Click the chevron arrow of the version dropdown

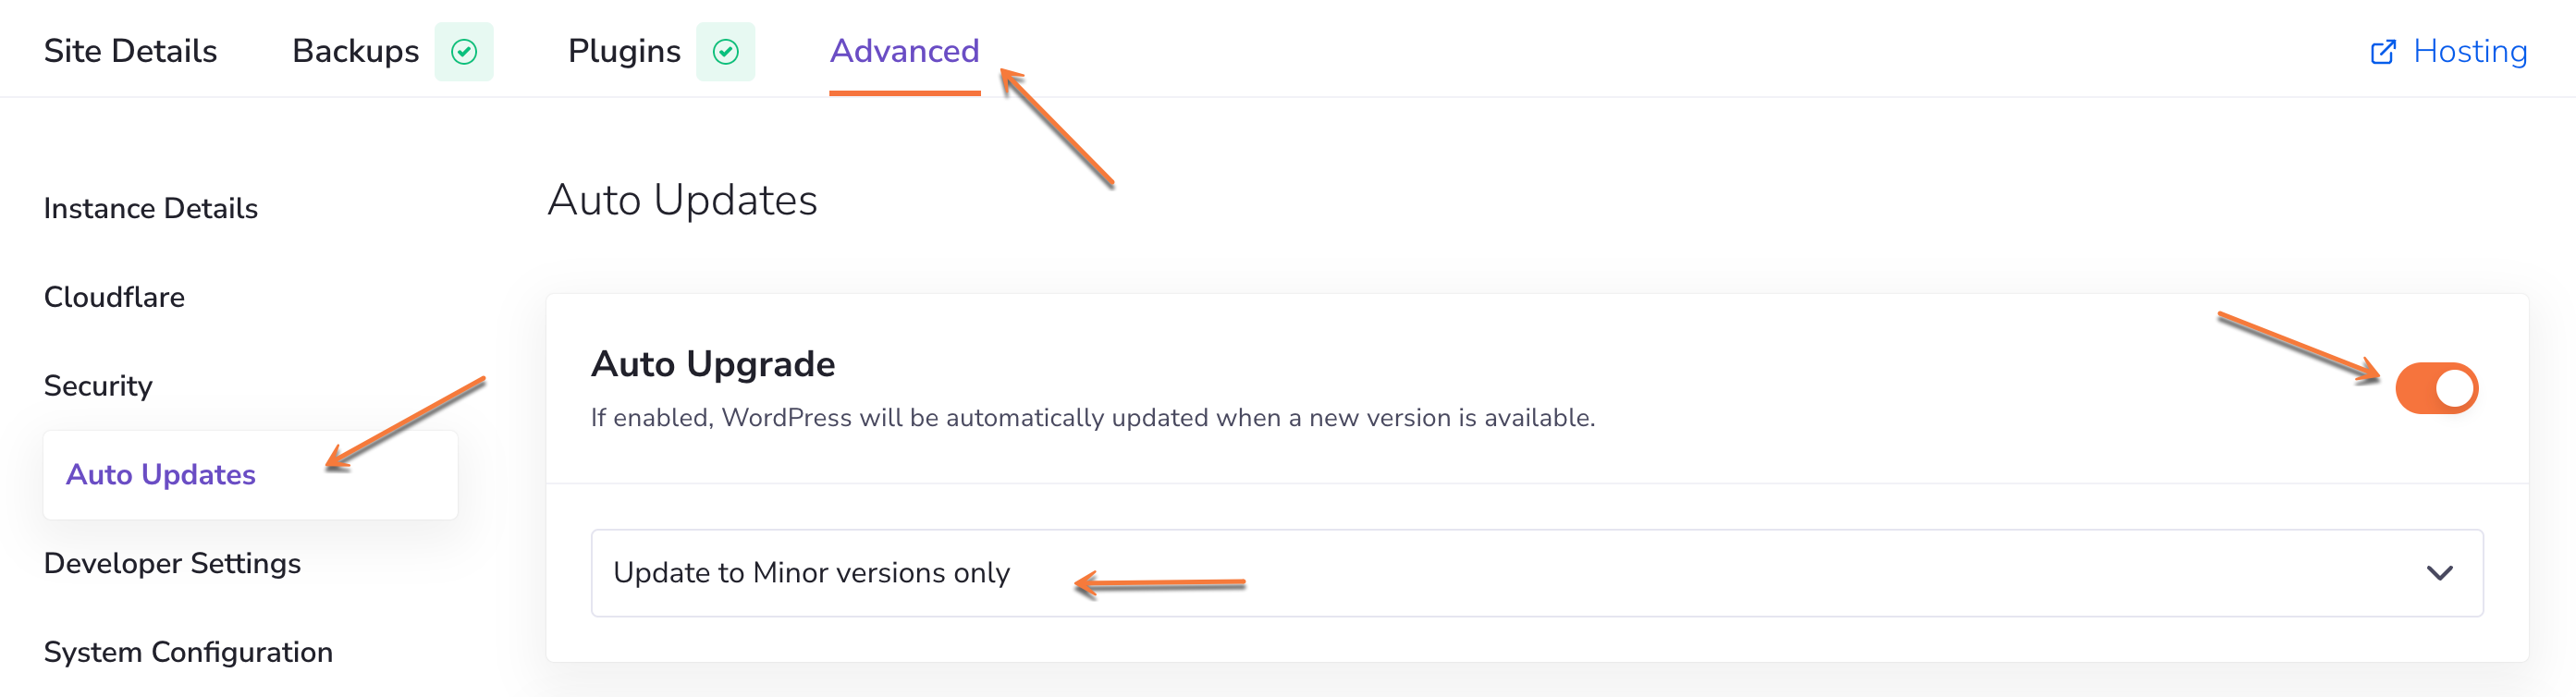pos(2439,573)
